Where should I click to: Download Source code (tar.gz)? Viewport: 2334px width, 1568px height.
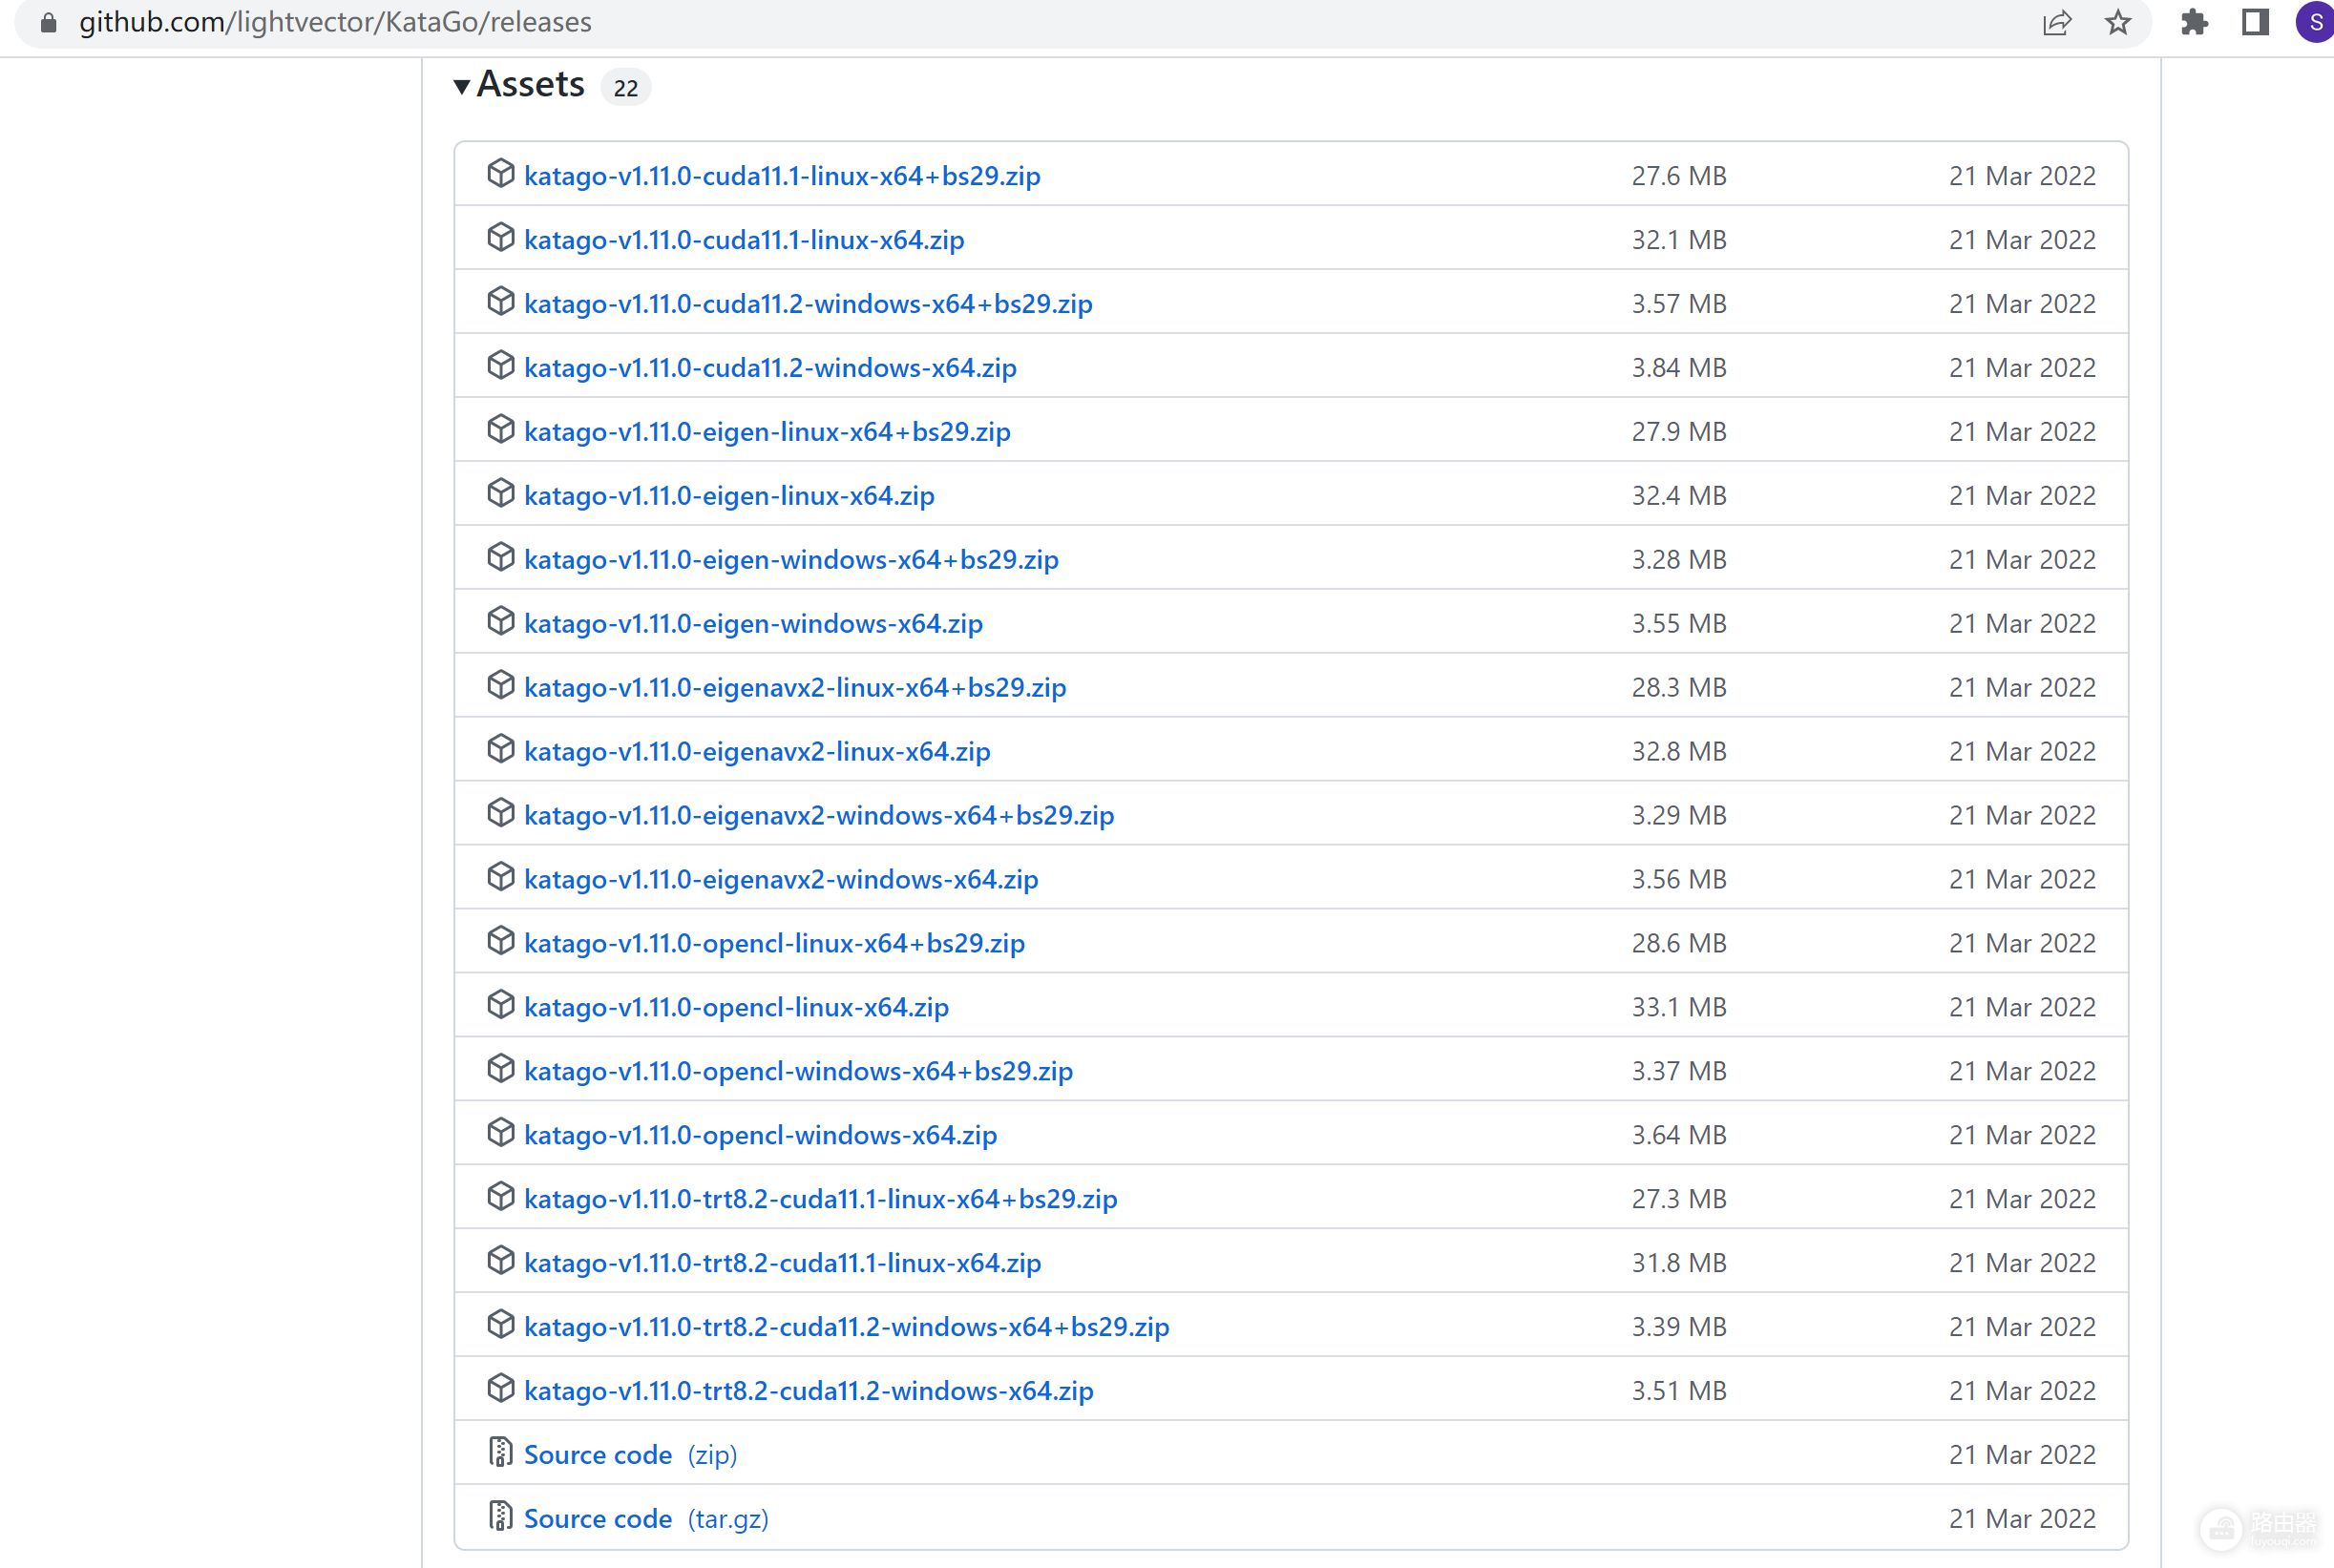[646, 1520]
